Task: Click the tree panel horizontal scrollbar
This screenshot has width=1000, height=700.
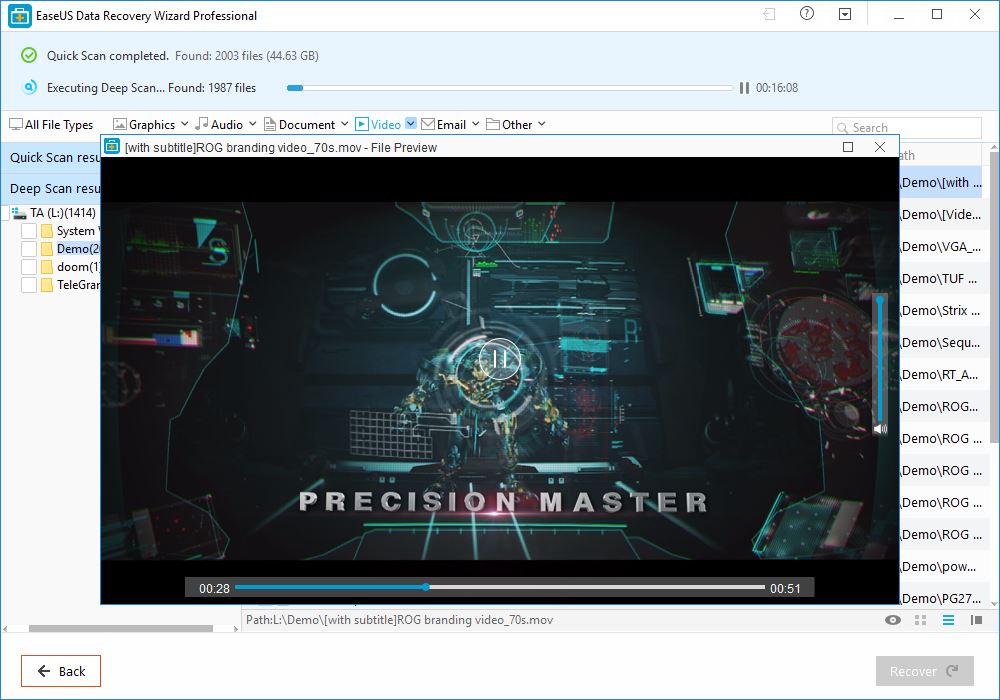Action: 121,629
